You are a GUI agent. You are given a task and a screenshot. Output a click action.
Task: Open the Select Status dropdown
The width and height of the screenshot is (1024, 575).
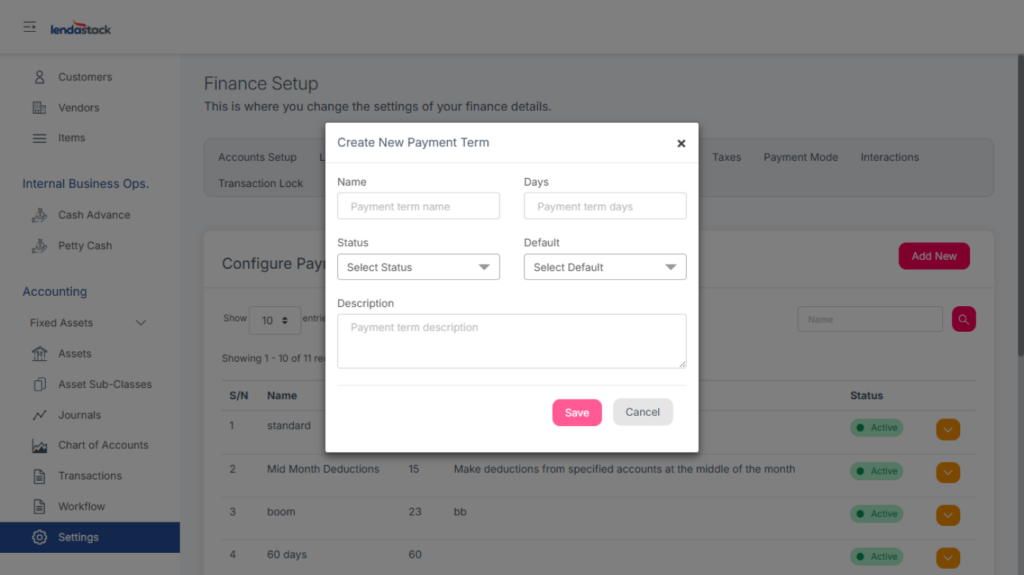pos(418,267)
